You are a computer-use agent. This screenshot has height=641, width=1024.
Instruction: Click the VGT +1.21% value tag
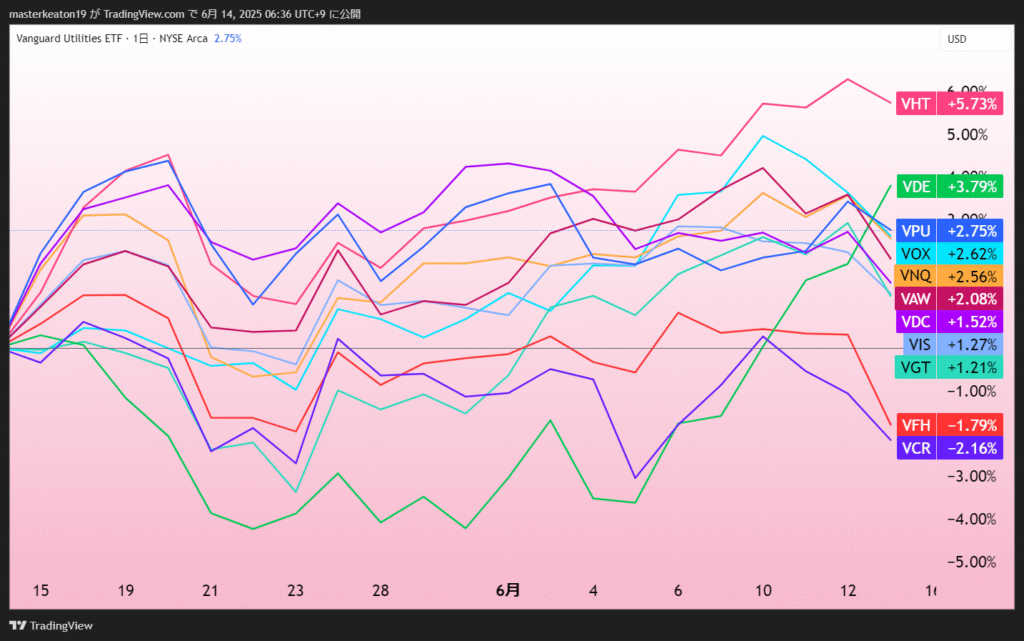coord(970,367)
